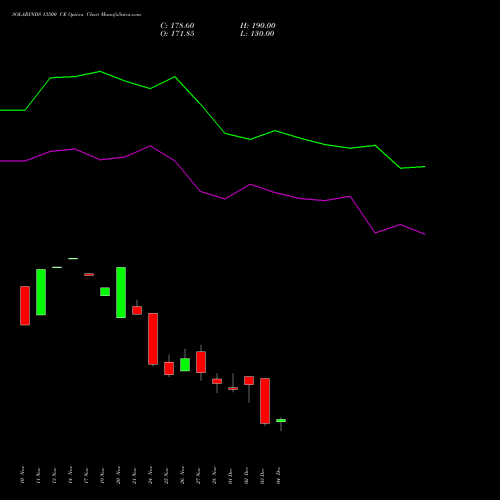Viewport: 500px width, 500px height.
Task: Click the tall green candle for 11 Nov
Action: pos(41,292)
